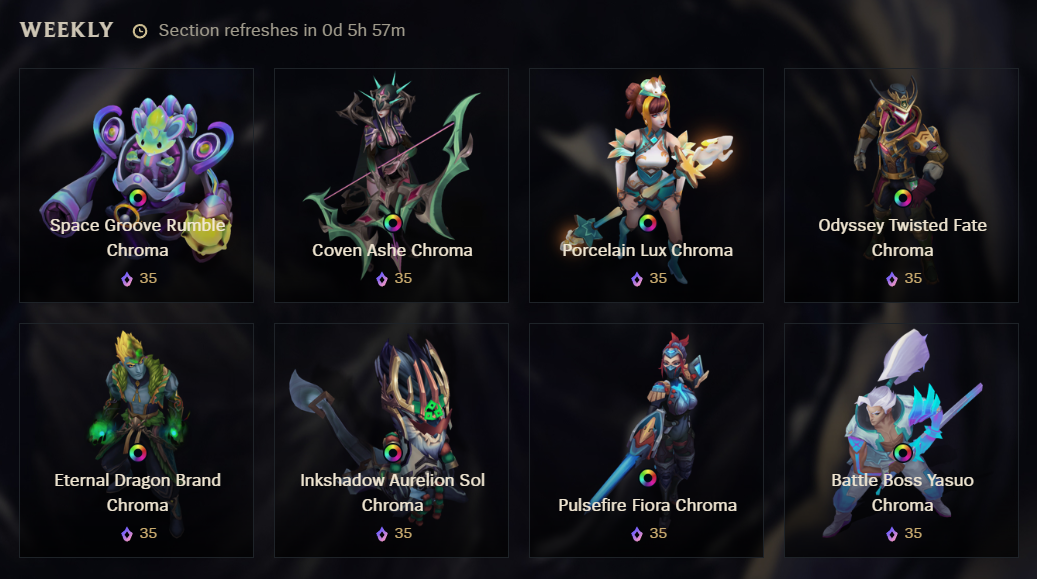Click the chroma wheel icon on Pulsefire Fiora
The width and height of the screenshot is (1037, 579).
(x=647, y=478)
